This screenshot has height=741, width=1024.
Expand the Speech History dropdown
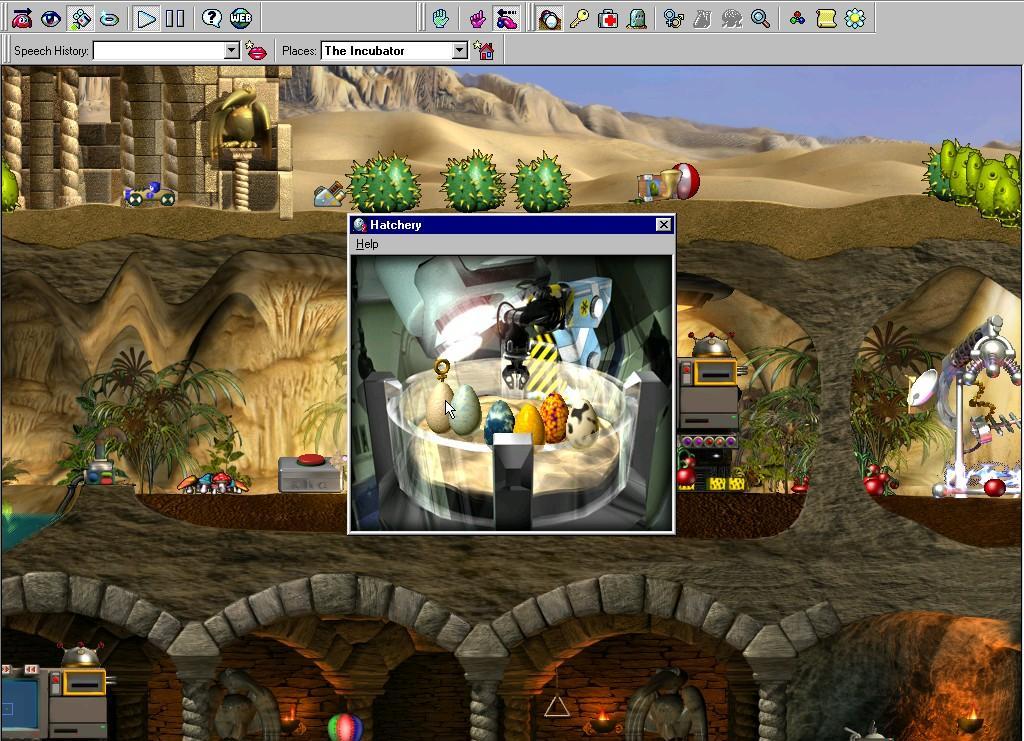[x=232, y=51]
